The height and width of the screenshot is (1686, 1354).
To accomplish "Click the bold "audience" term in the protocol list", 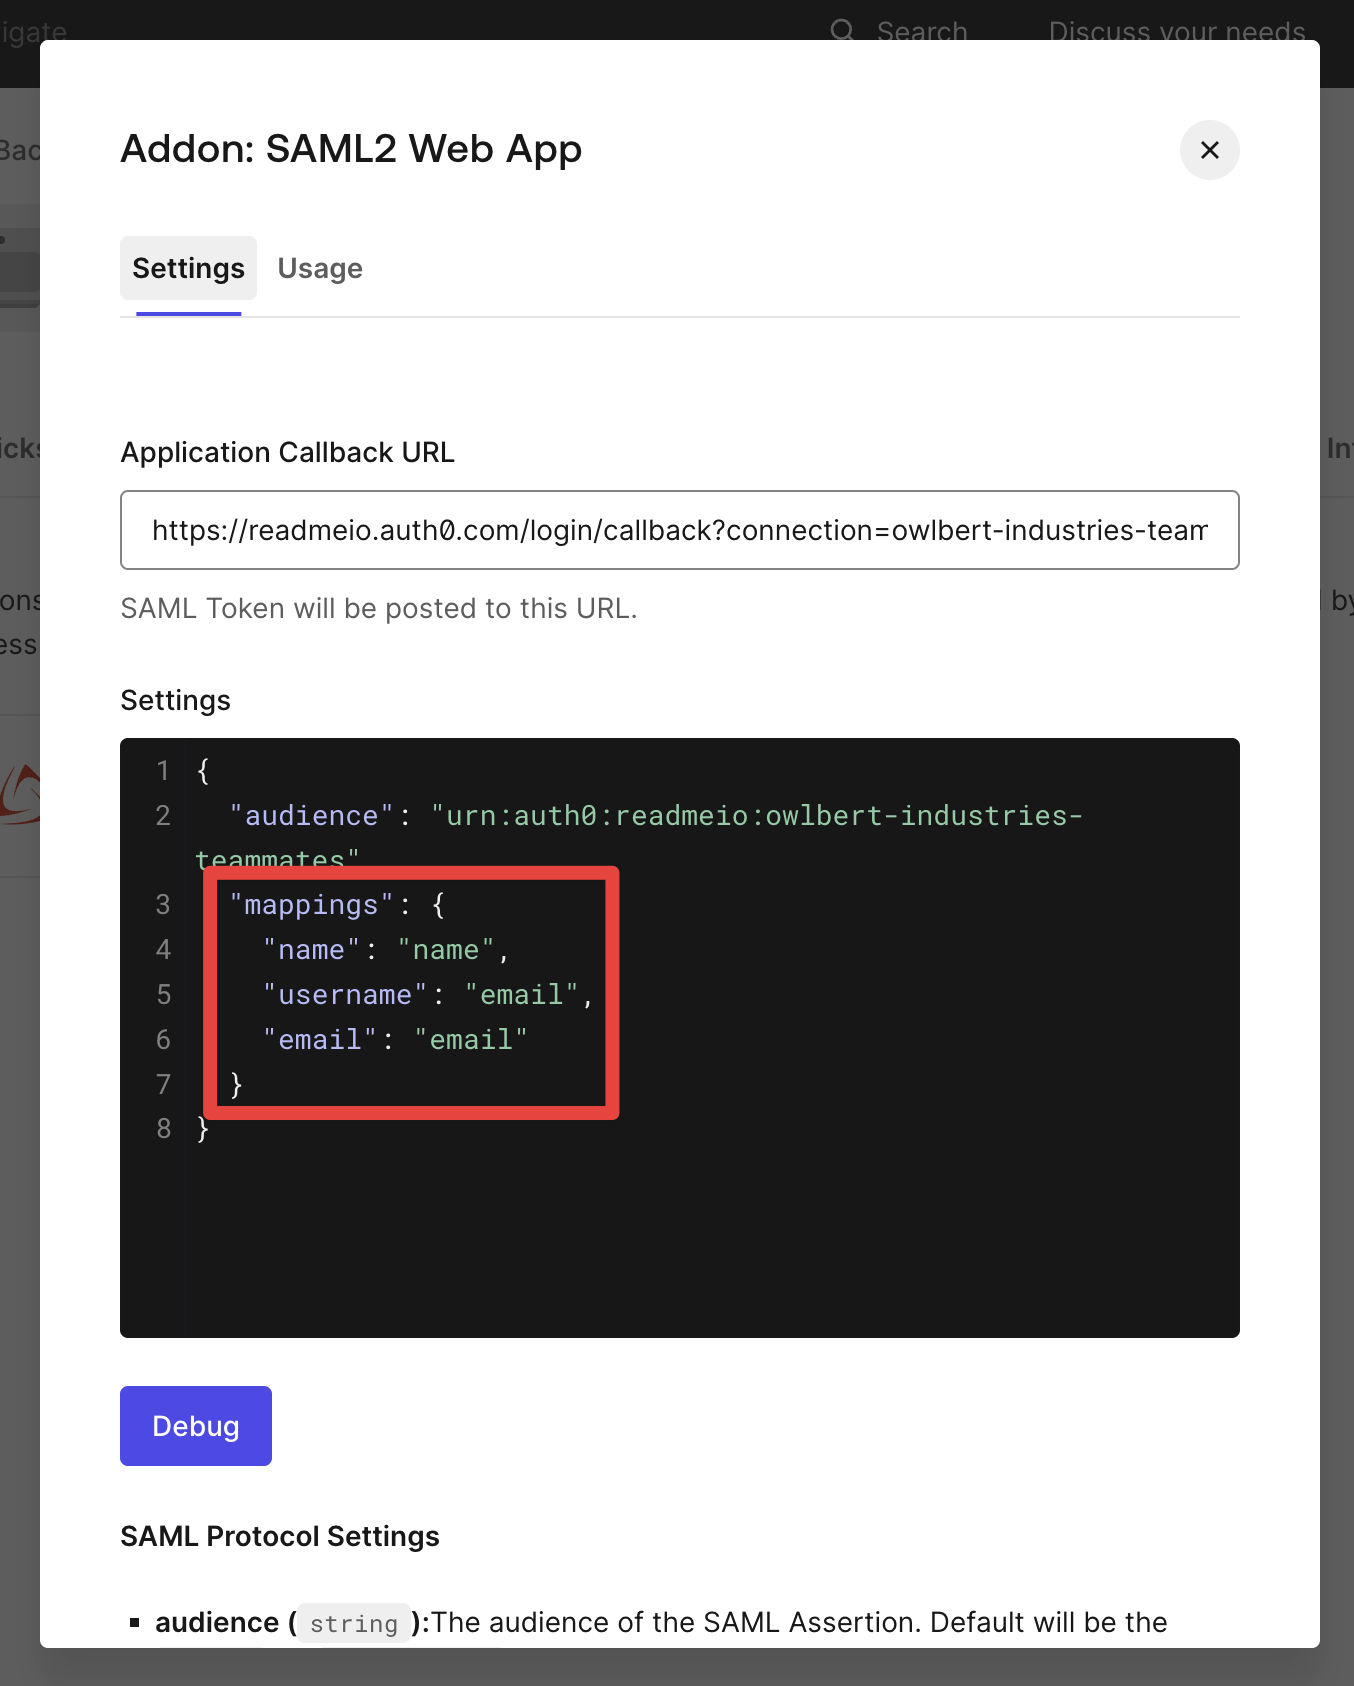I will pyautogui.click(x=217, y=1622).
